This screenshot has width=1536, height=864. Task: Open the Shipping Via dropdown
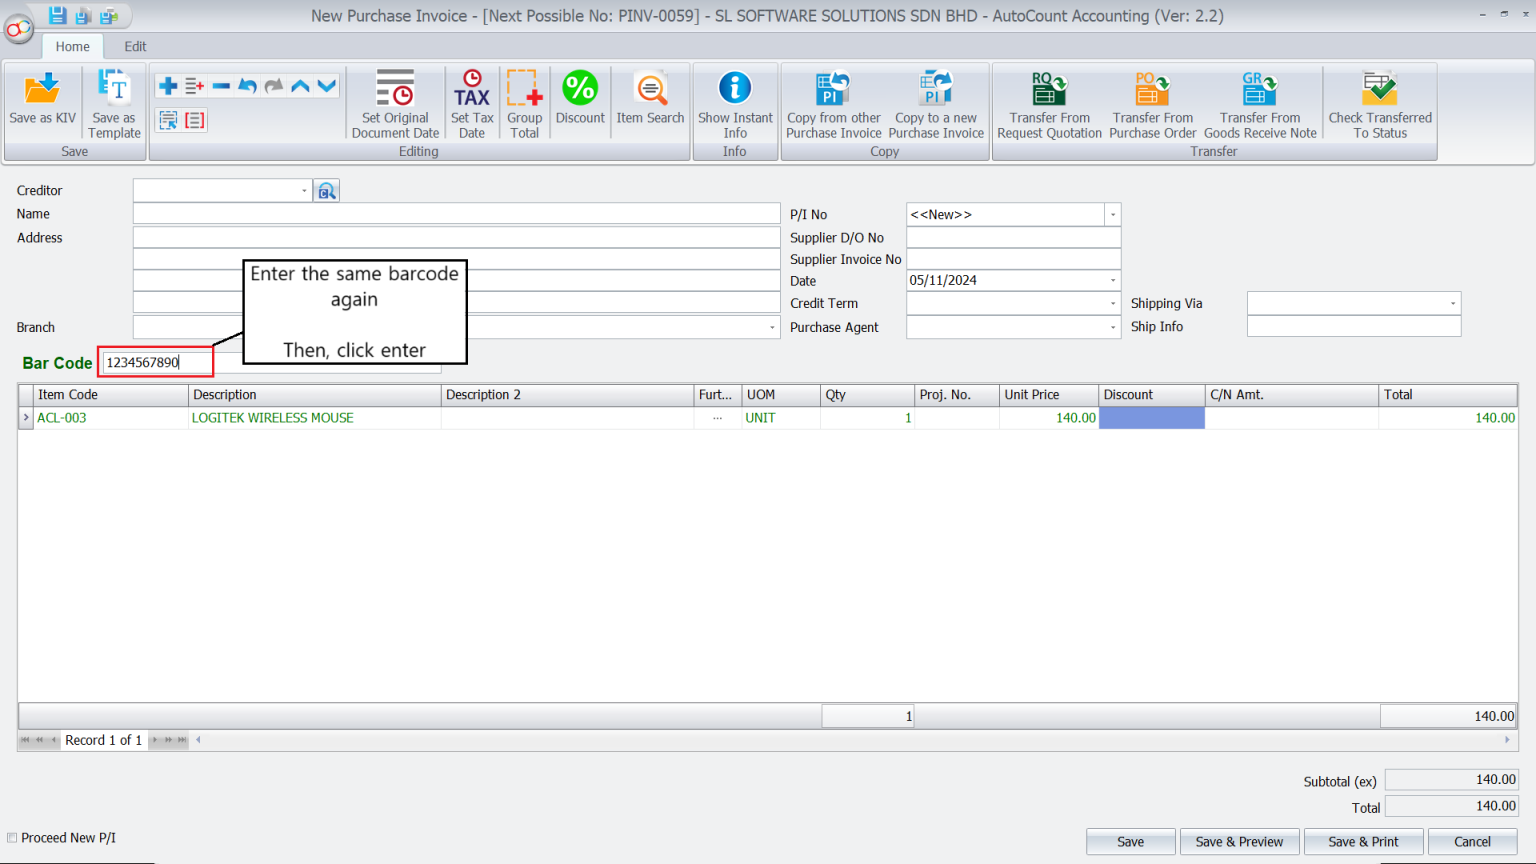tap(1455, 303)
